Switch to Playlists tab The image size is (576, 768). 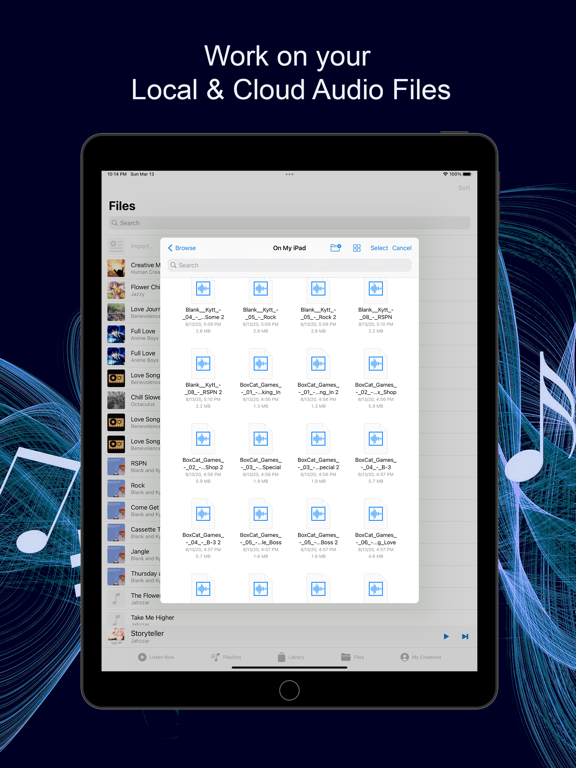226,657
